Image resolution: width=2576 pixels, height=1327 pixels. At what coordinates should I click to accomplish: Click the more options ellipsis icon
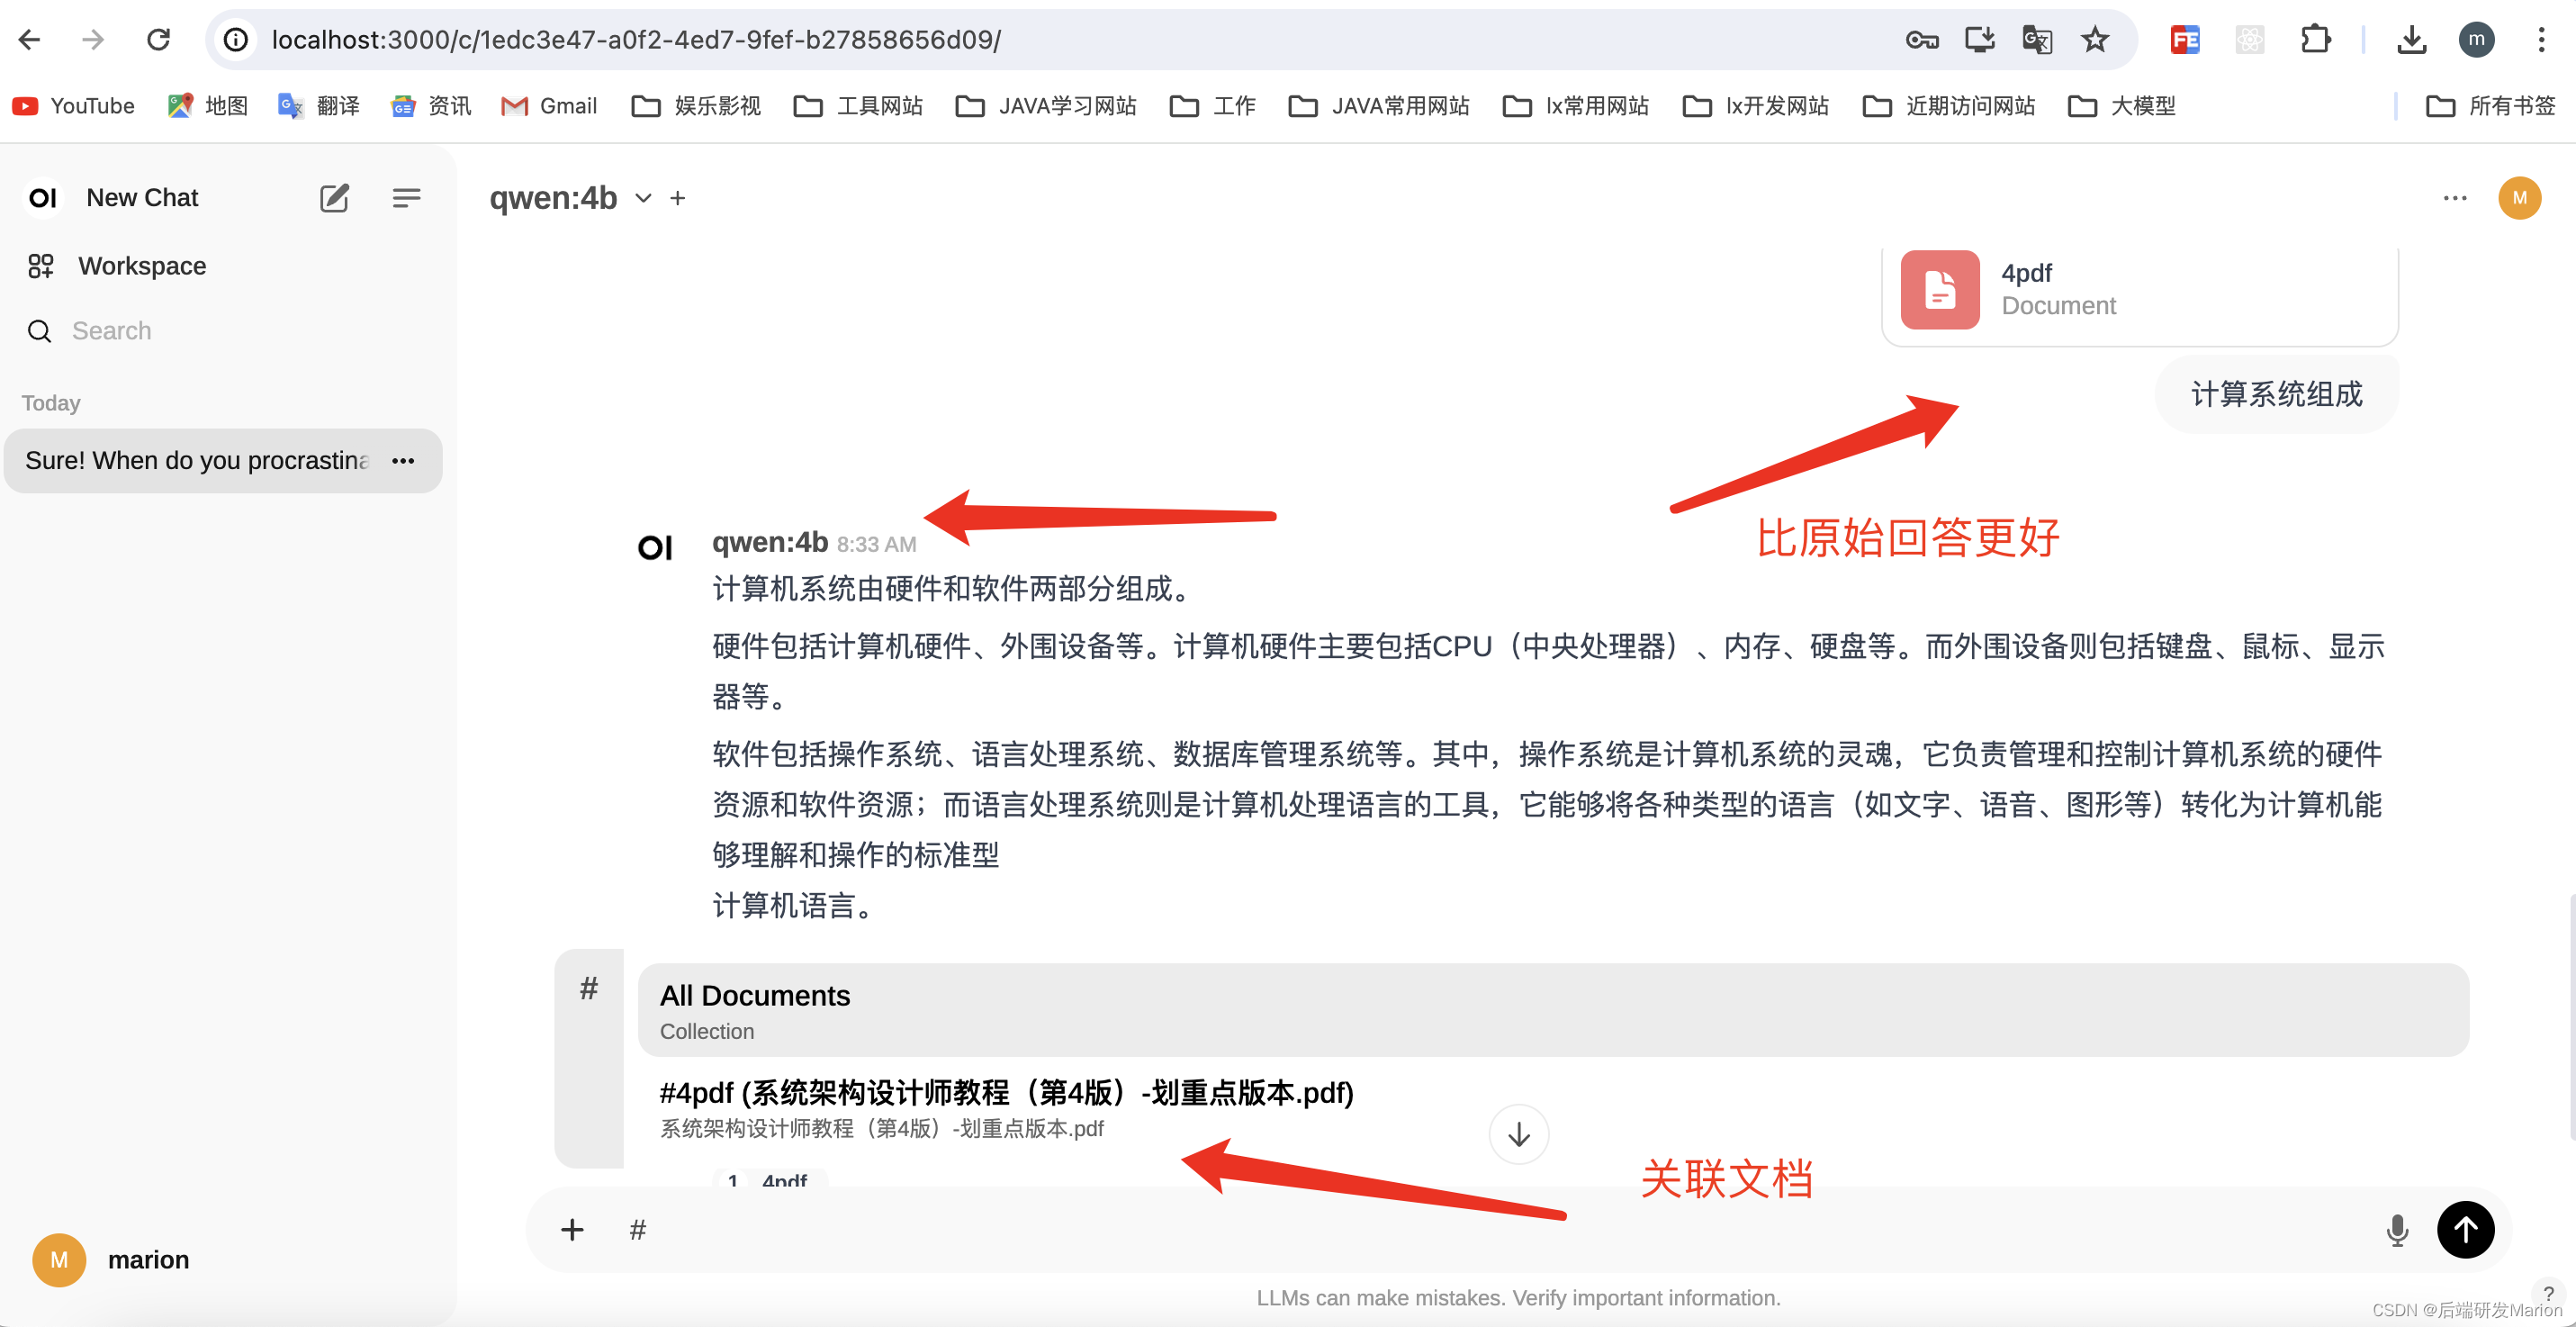click(2456, 198)
